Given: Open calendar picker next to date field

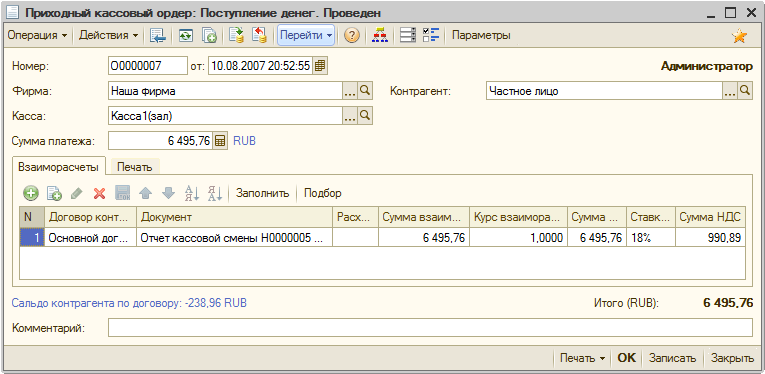Looking at the screenshot, I should tap(320, 66).
